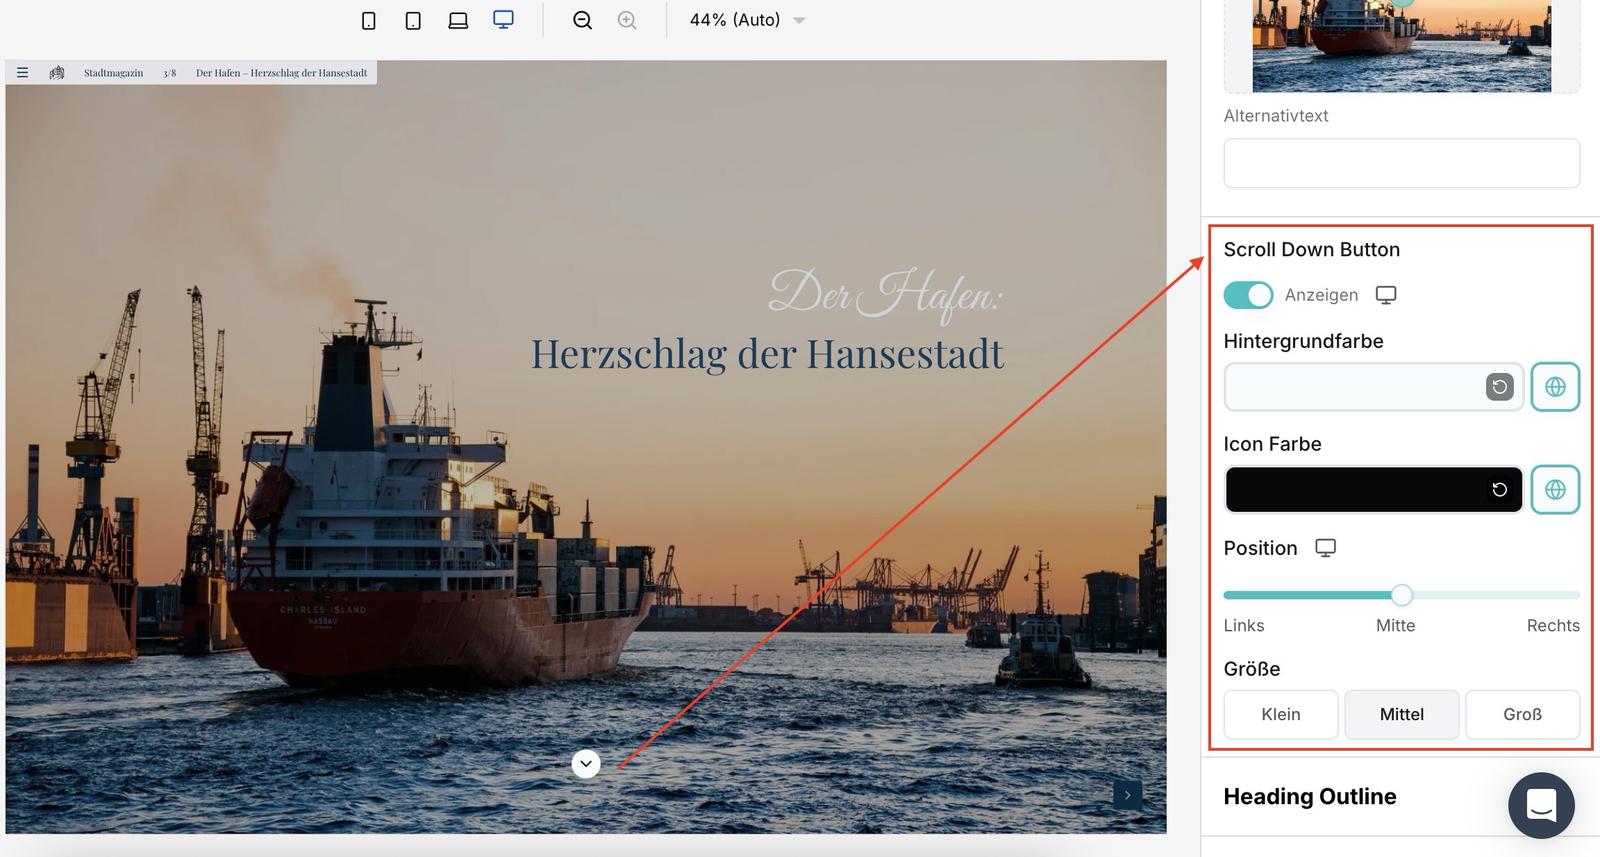The image size is (1600, 857).
Task: Open hamburger menu in page preview
Action: (22, 73)
